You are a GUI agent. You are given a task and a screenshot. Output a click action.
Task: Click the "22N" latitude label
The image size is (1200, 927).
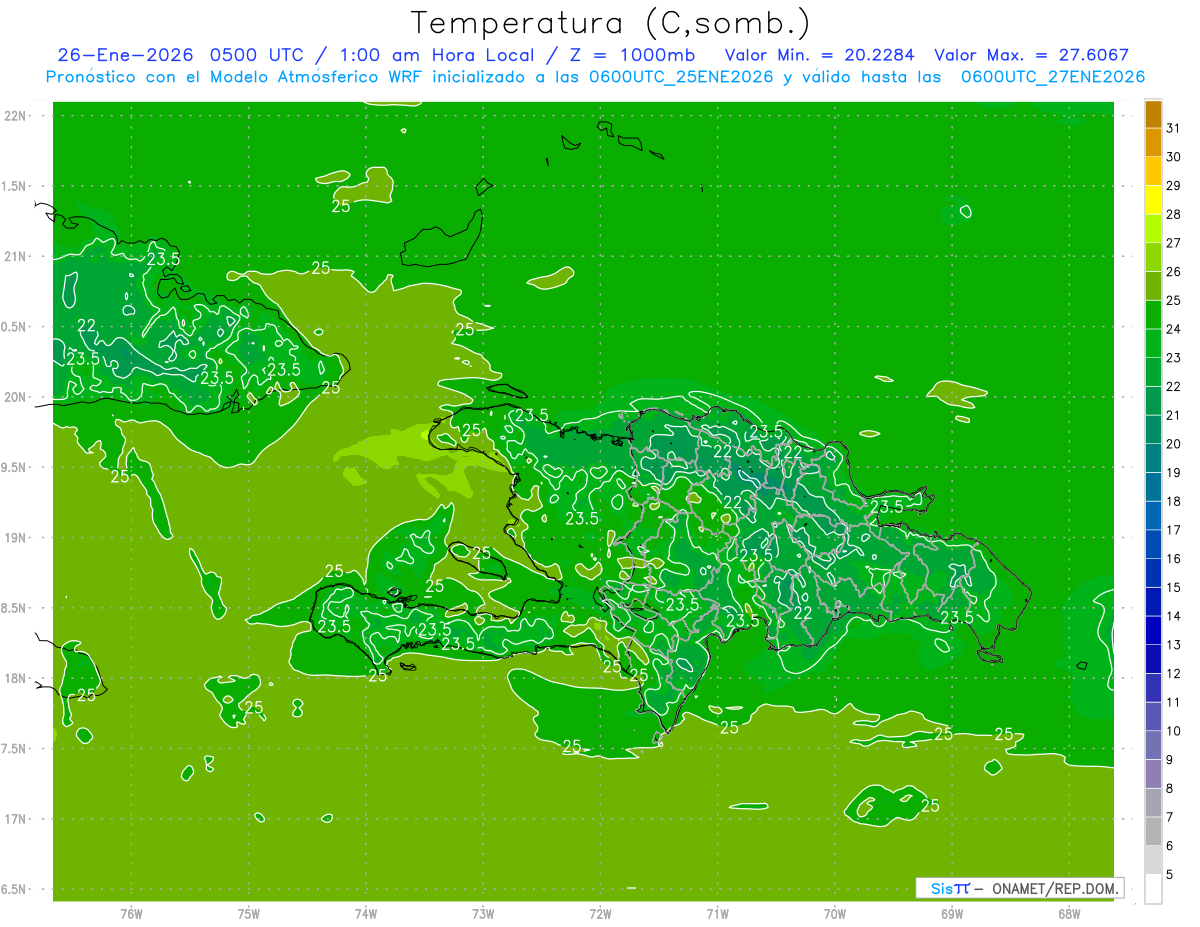14,116
